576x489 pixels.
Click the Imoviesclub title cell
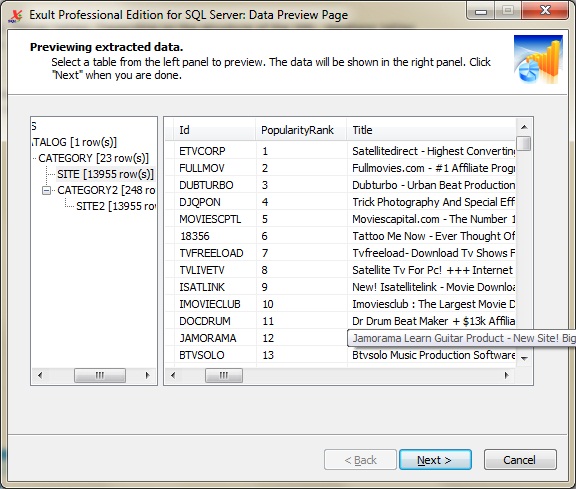[432, 304]
